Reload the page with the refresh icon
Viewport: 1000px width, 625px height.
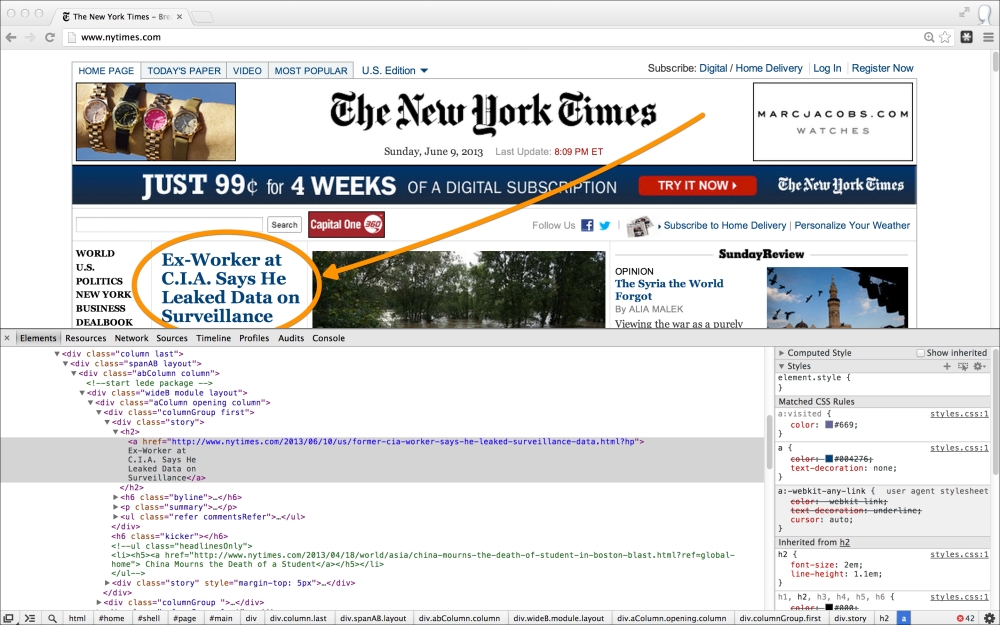[50, 37]
